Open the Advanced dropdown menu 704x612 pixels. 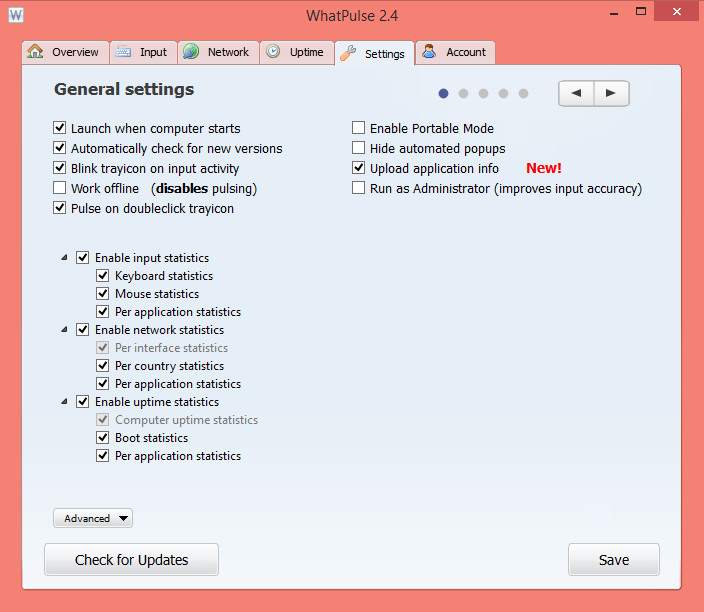click(93, 518)
